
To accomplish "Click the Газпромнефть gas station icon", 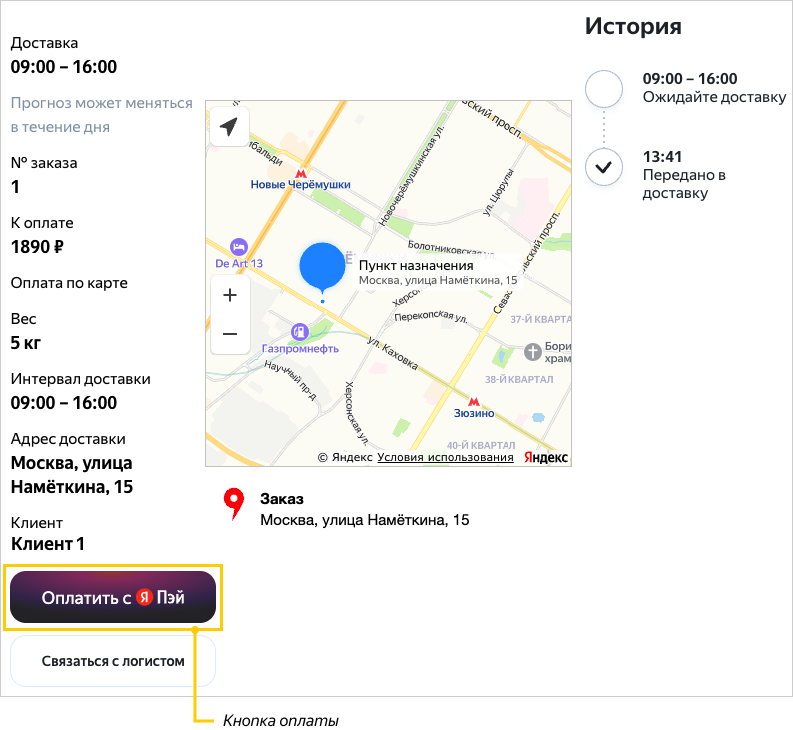I will click(299, 332).
